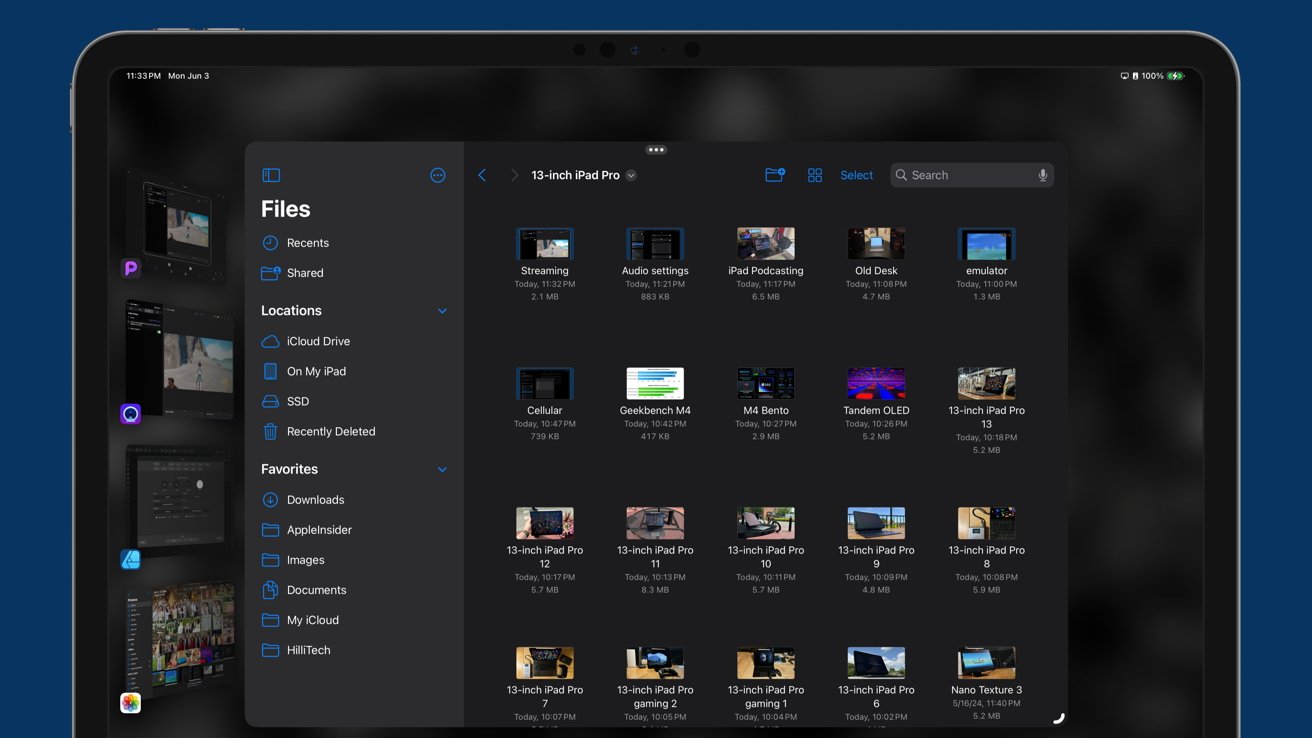The image size is (1312, 738).
Task: Open the Tandem OLED image thumbnail
Action: tap(876, 383)
